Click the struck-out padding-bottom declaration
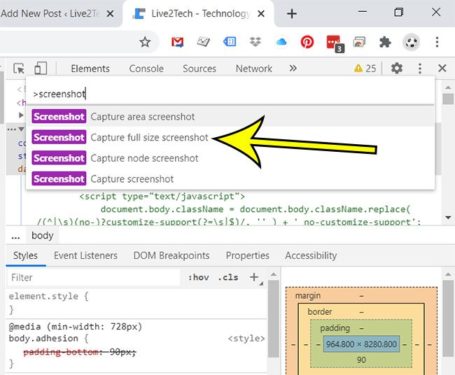455x375 pixels. click(80, 352)
